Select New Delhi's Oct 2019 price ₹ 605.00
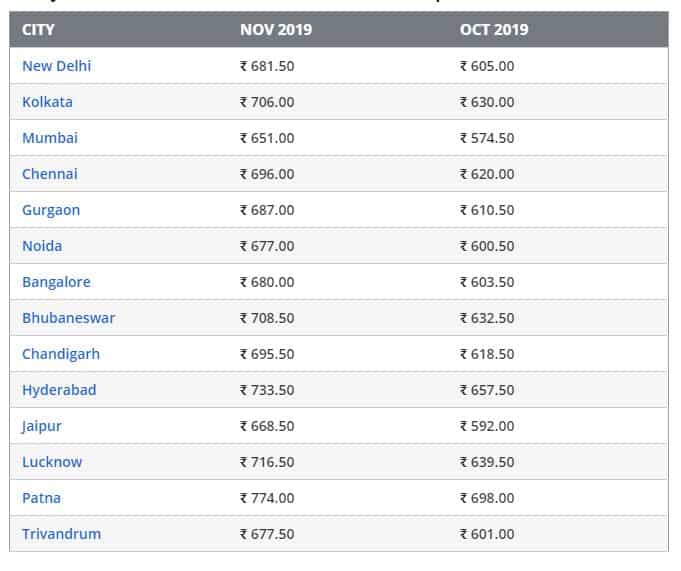 (x=487, y=66)
